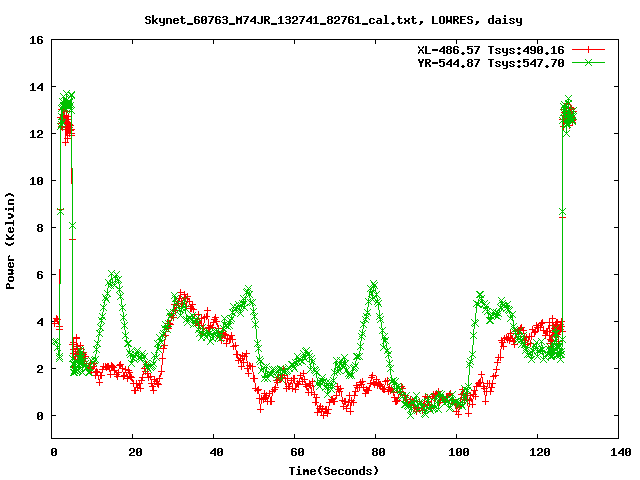
Task: Click the red XL peak near 32 seconds
Action: tap(182, 294)
